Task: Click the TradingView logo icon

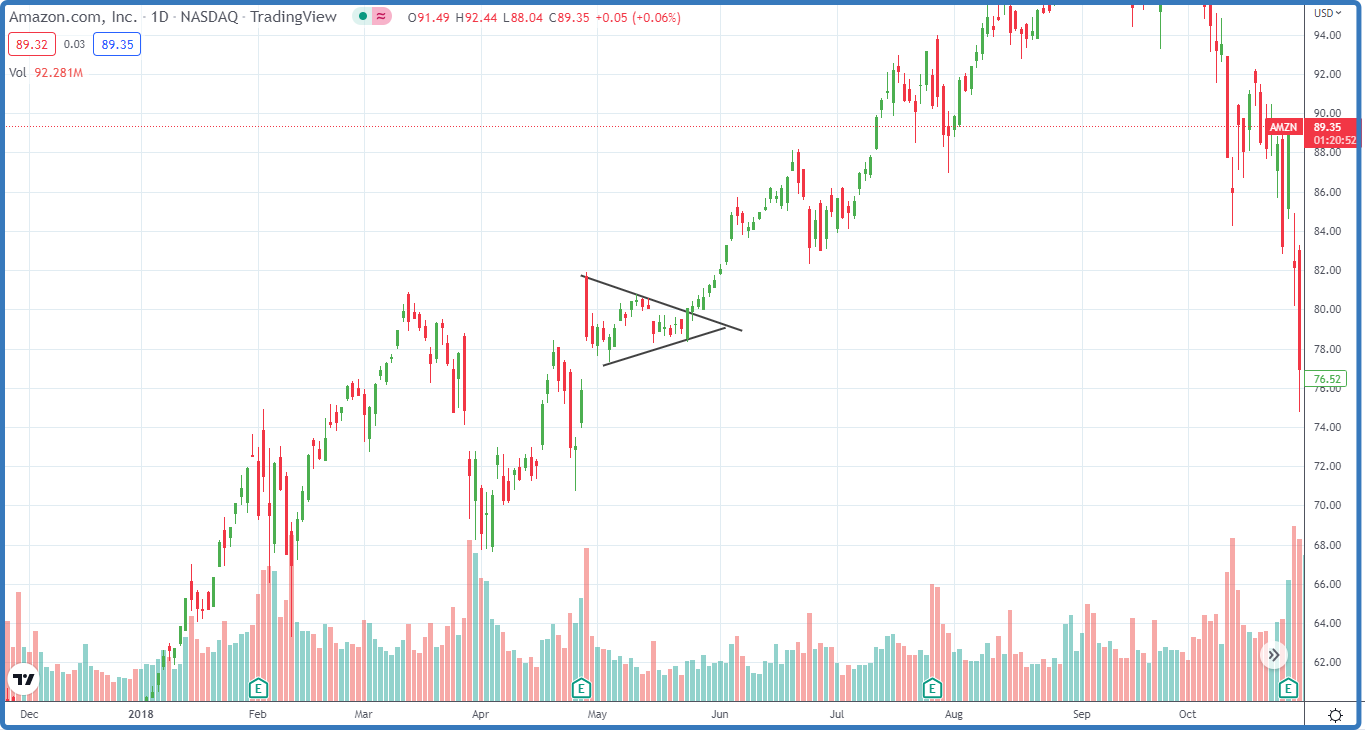Action: click(x=23, y=680)
